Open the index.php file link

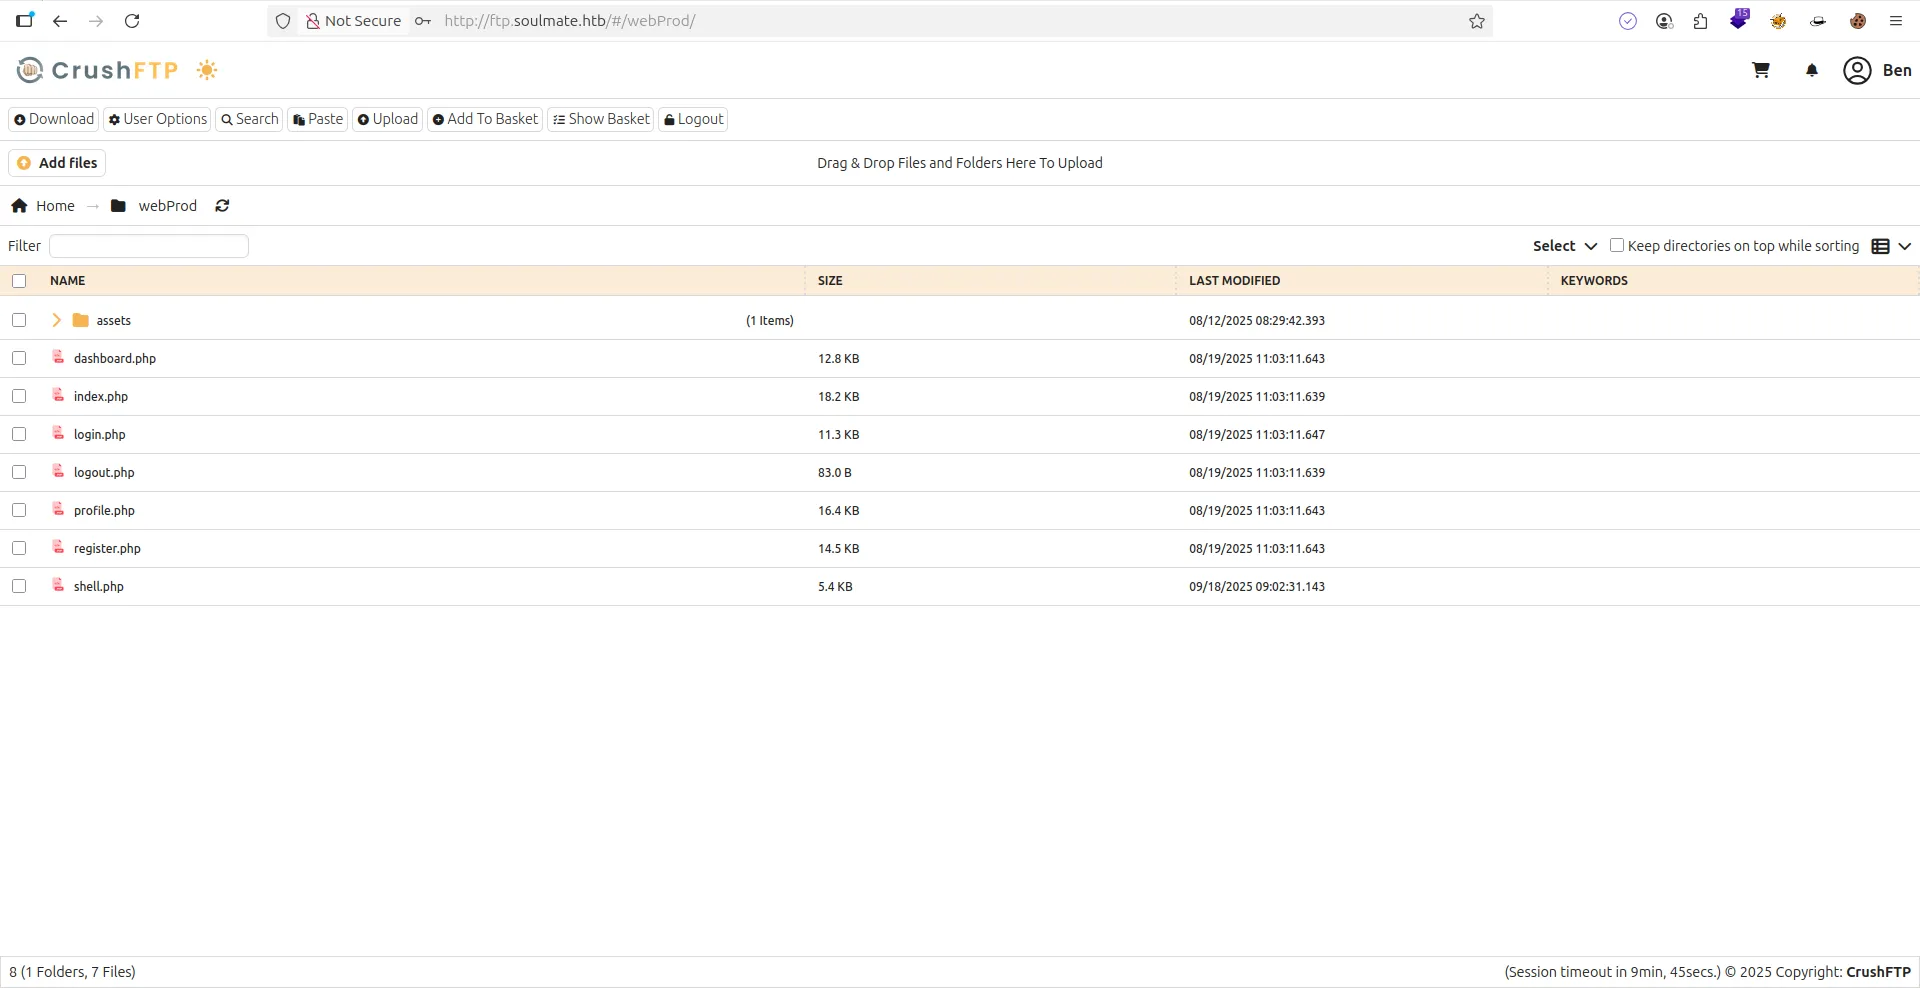(101, 397)
